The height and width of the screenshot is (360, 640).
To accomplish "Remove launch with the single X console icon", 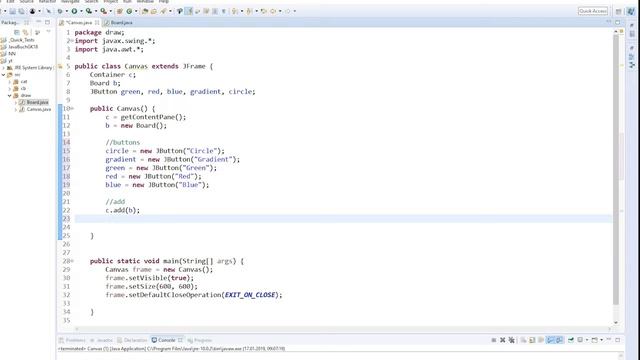I will [502, 340].
